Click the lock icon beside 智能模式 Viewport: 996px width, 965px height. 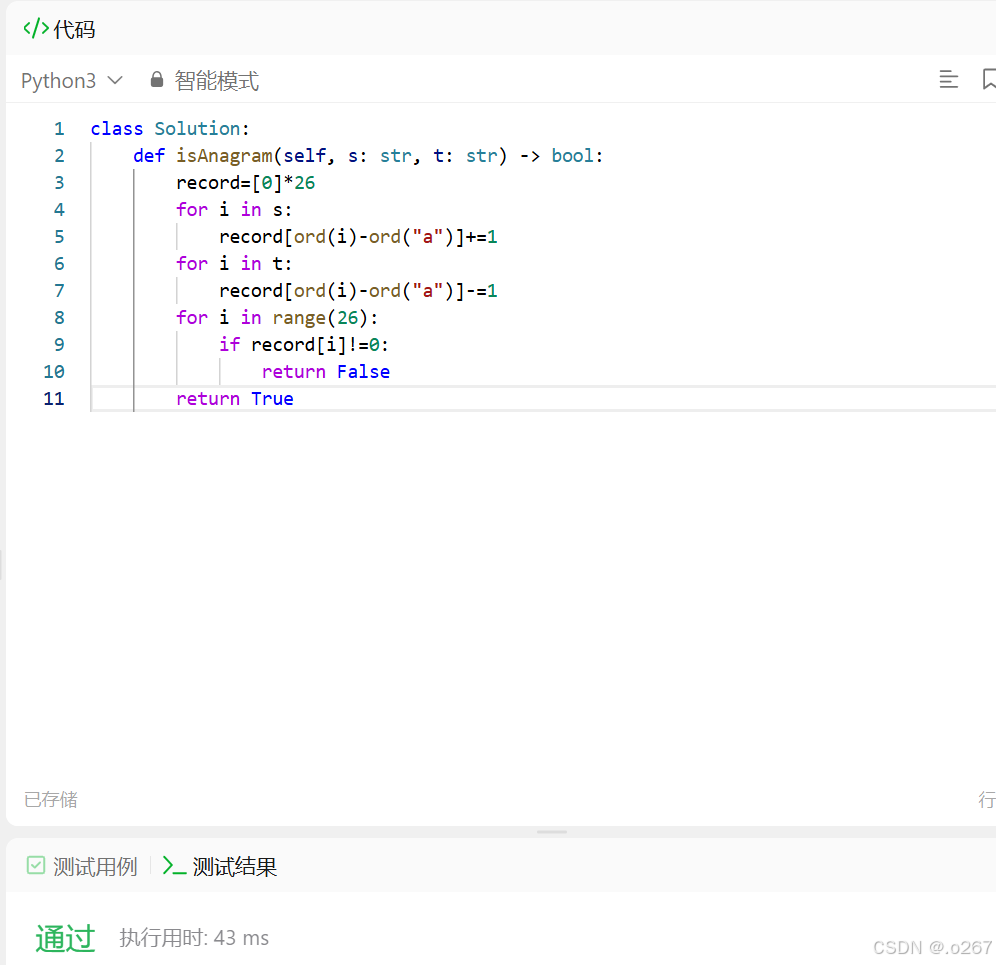pos(156,79)
